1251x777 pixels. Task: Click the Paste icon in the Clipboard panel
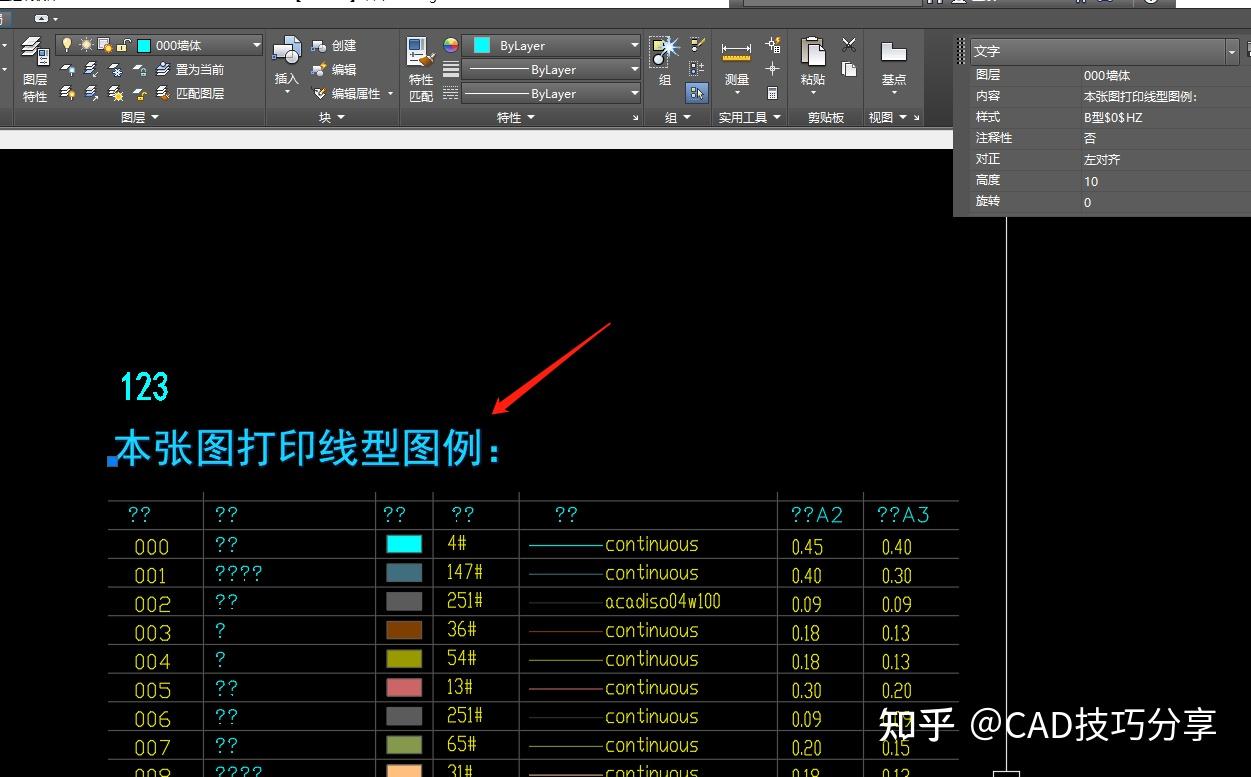pyautogui.click(x=810, y=55)
